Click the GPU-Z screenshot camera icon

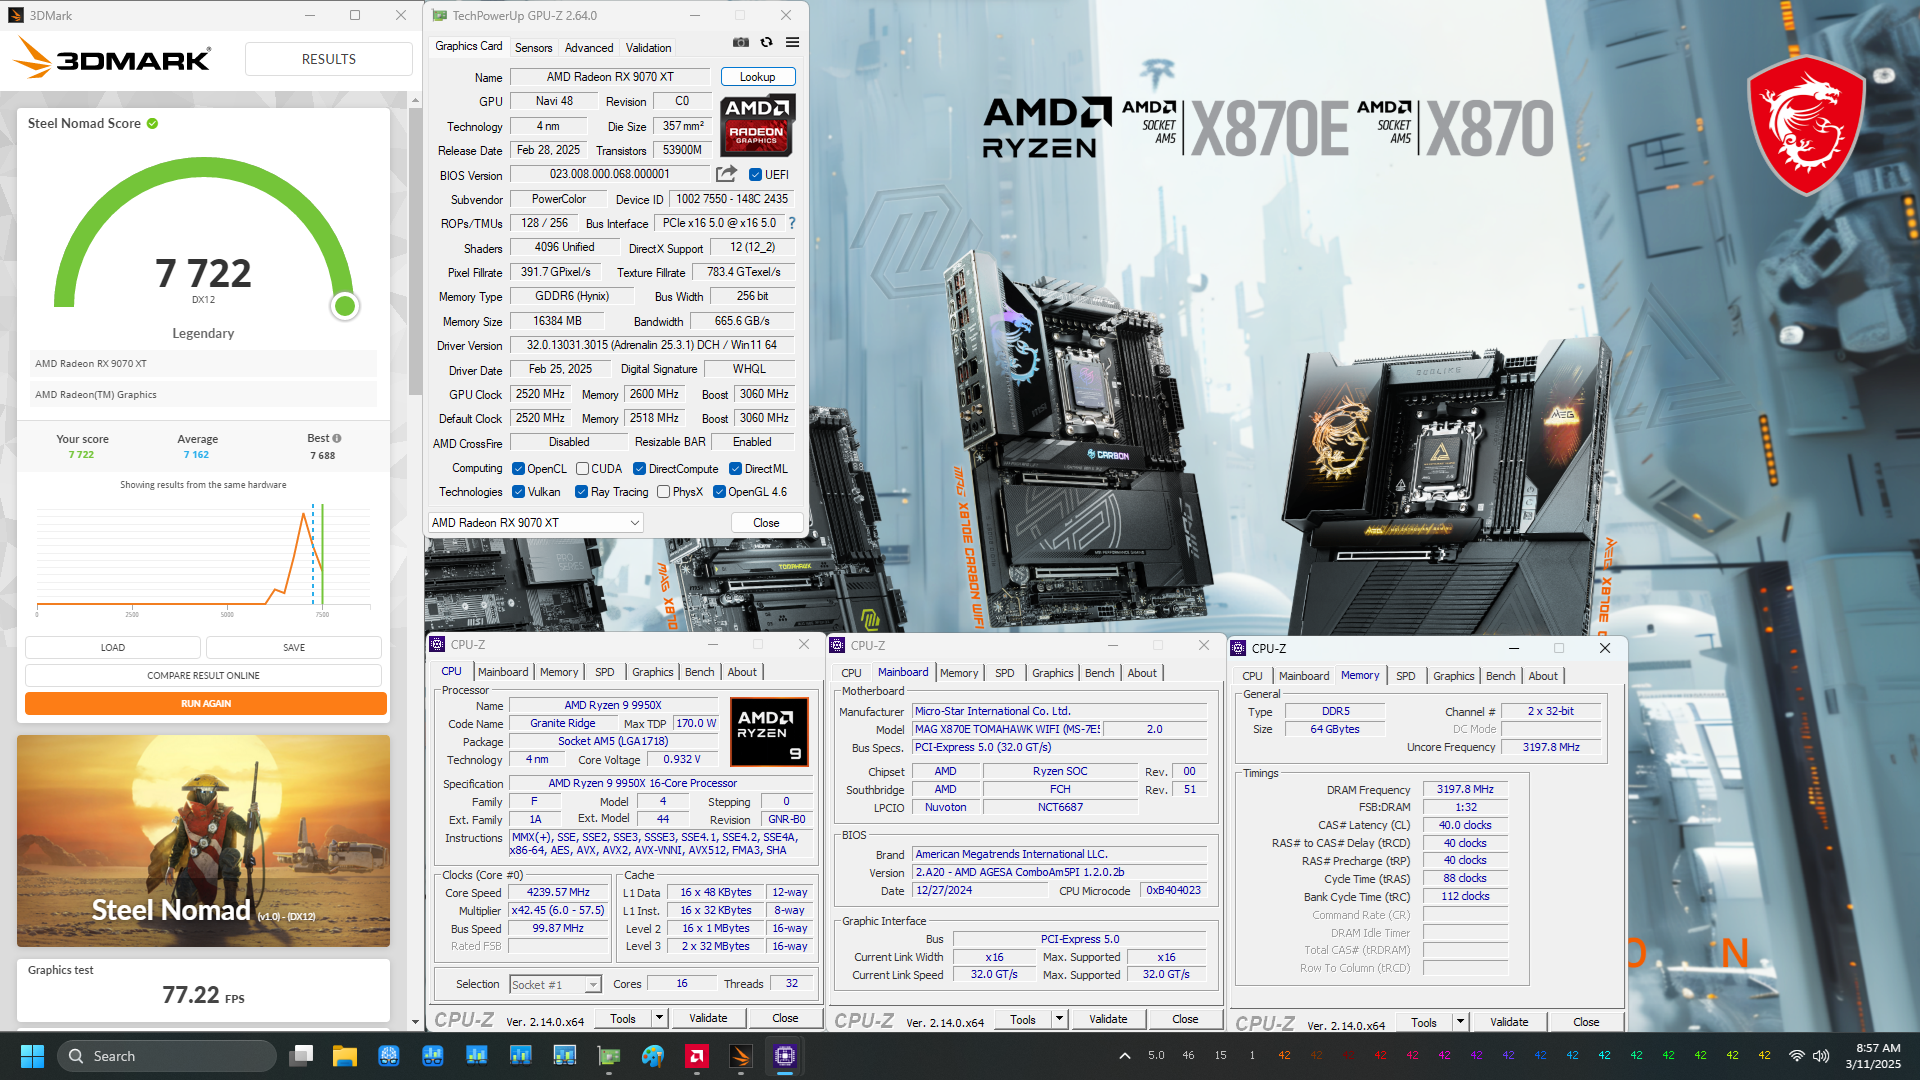click(740, 43)
